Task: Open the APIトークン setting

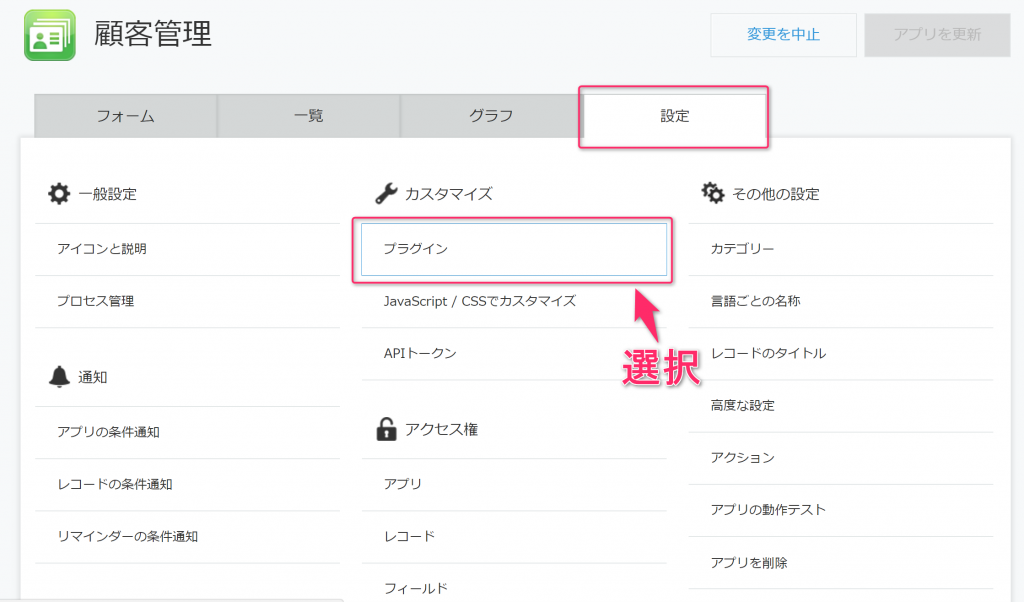Action: coord(514,354)
